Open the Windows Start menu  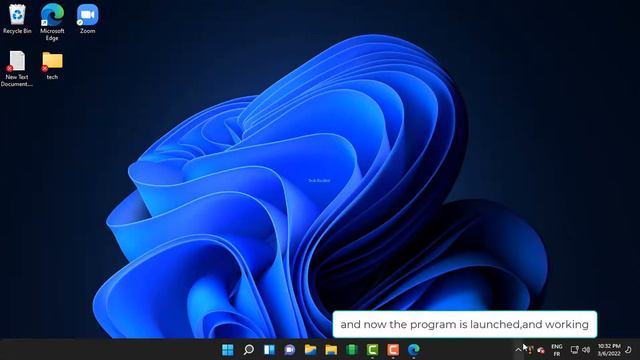(x=228, y=350)
